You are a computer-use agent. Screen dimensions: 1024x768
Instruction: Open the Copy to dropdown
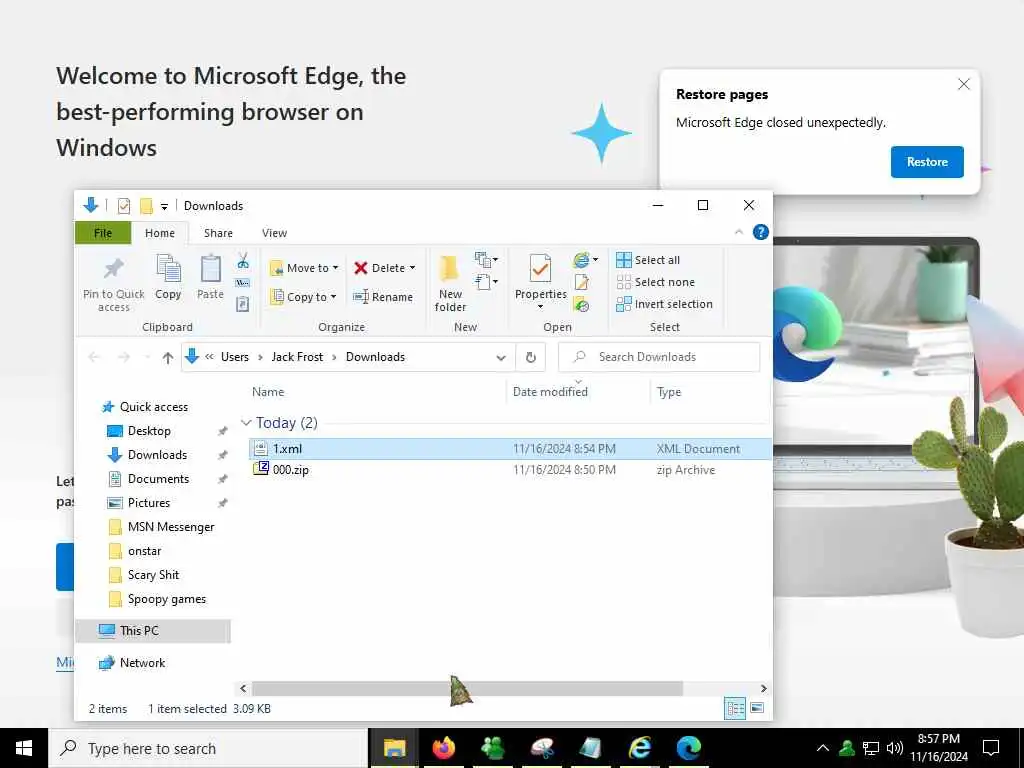[x=303, y=297]
